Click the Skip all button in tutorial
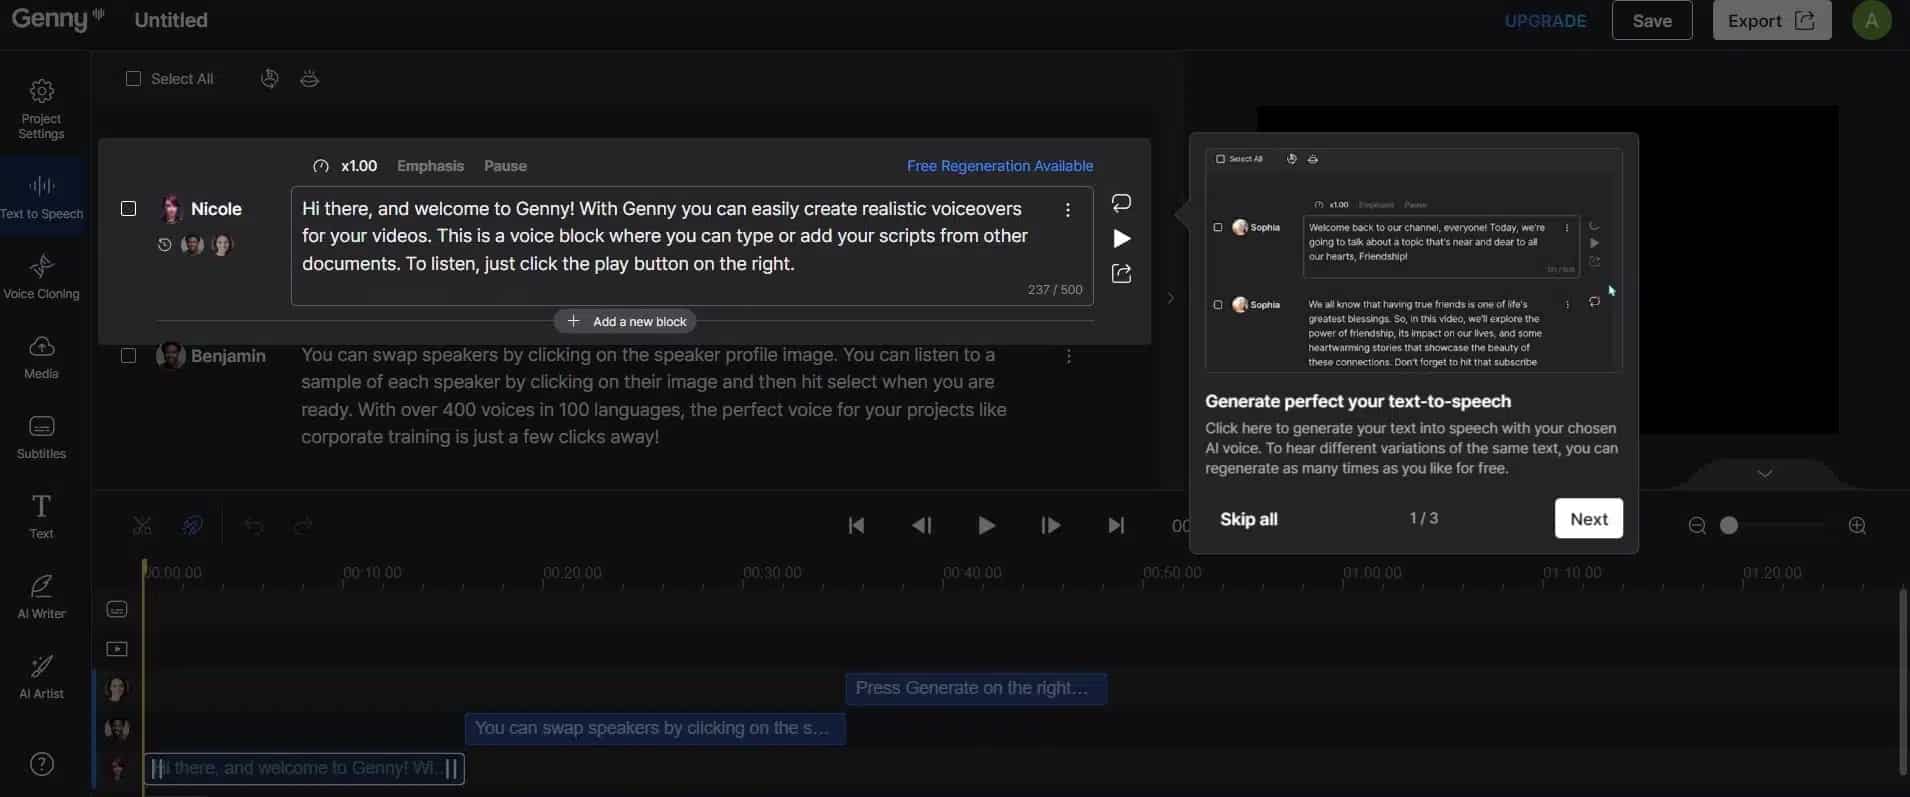The image size is (1910, 797). pyautogui.click(x=1248, y=519)
